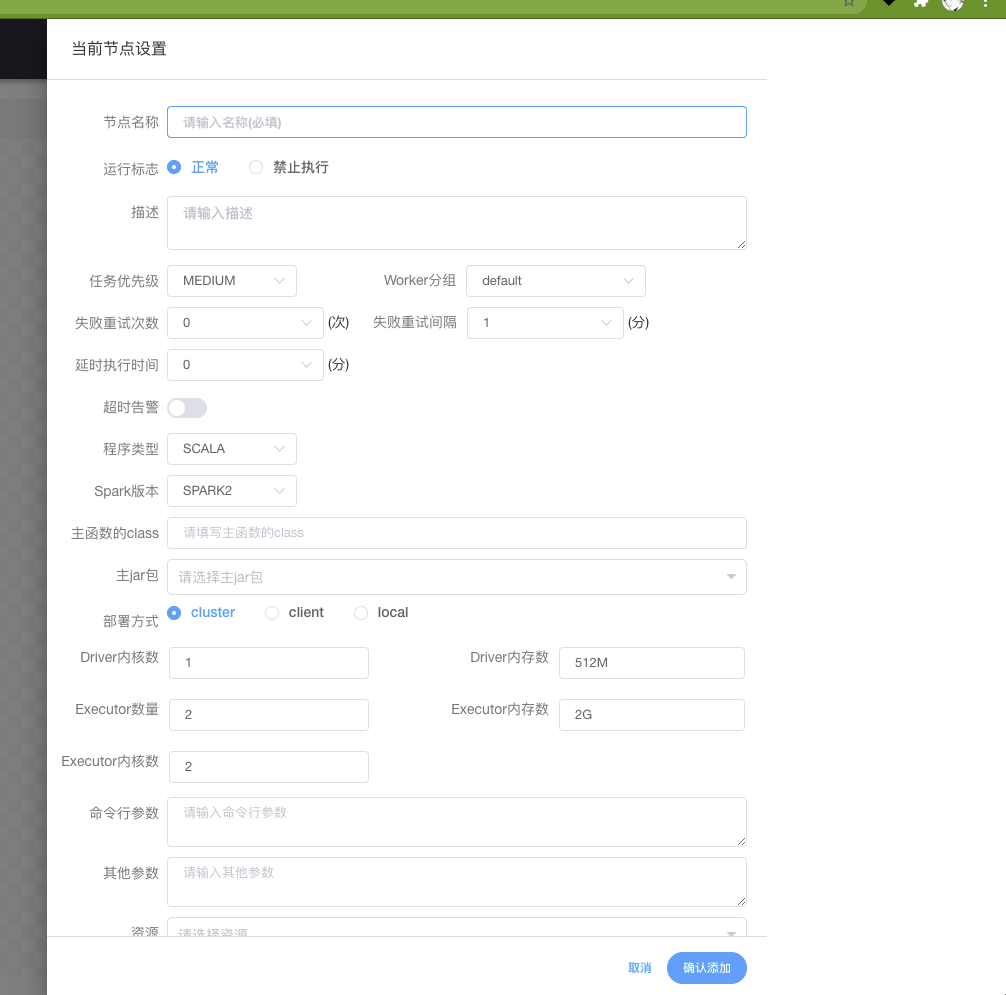
Task: Select the 禁止执行 radio button
Action: click(x=256, y=167)
